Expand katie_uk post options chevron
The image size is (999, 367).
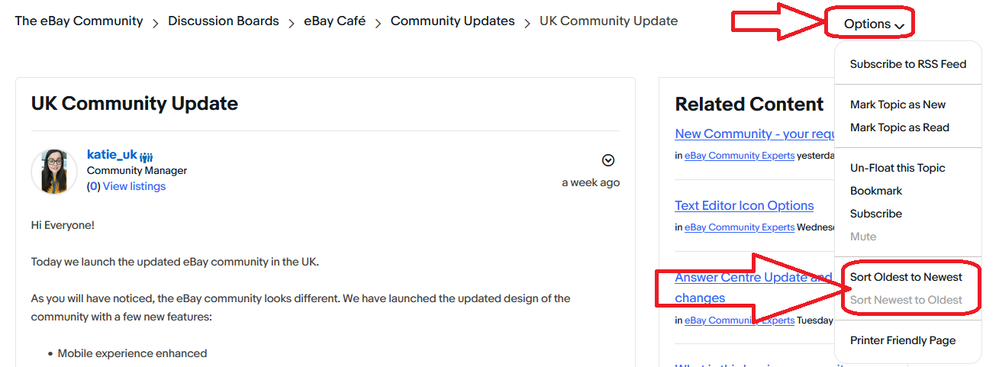click(x=608, y=160)
